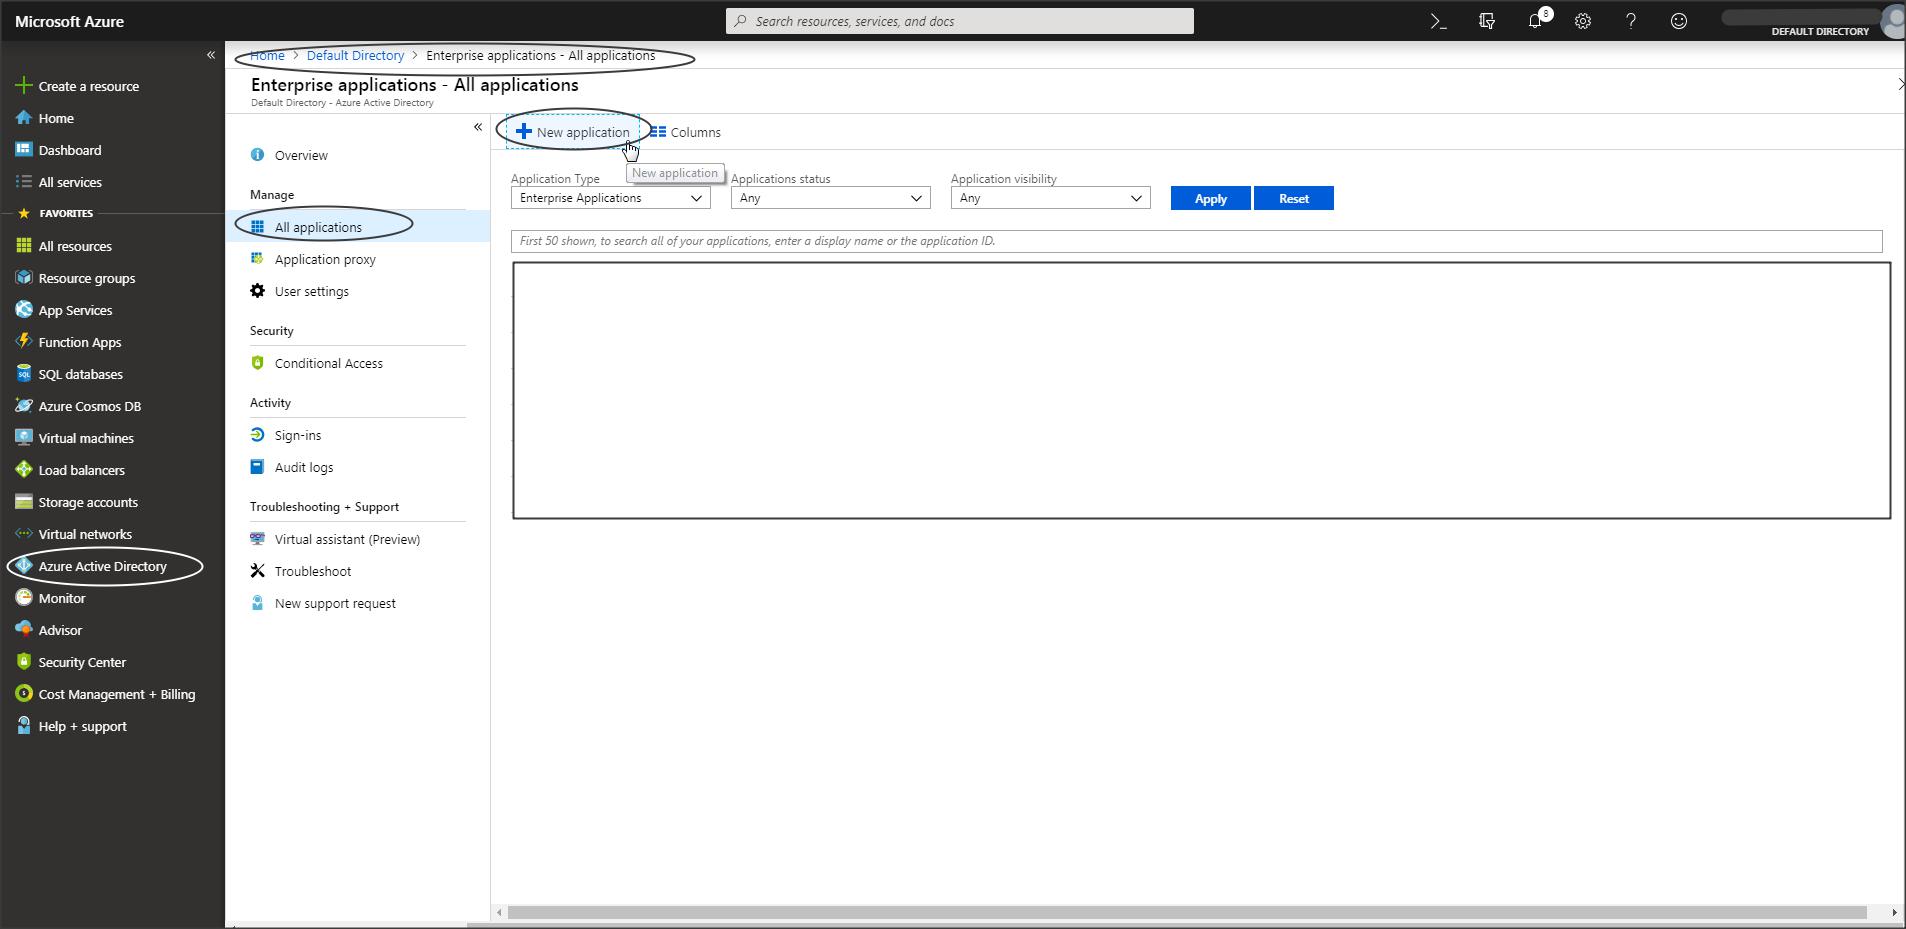Viewport: 1906px width, 929px height.
Task: Click the Microsoft Azure portal title
Action: [70, 21]
